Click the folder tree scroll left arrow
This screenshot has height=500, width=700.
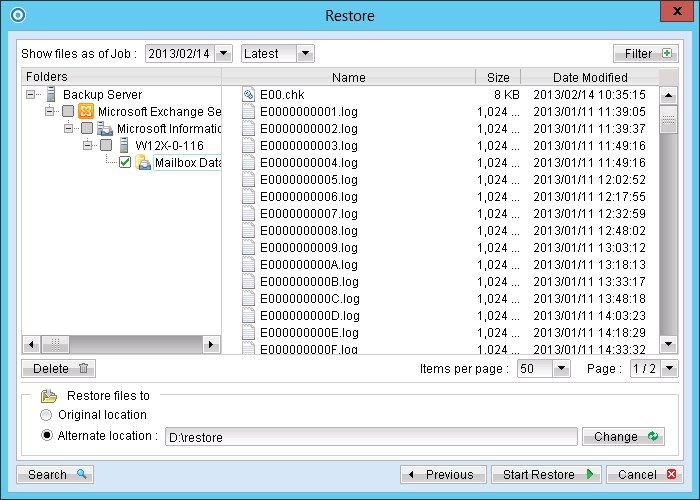point(31,344)
